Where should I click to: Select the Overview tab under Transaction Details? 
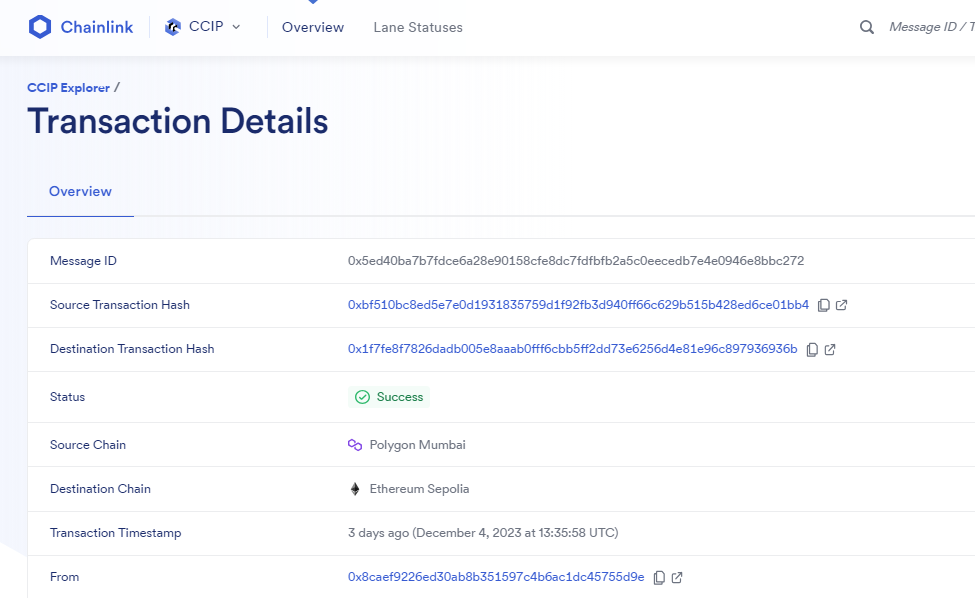80,191
